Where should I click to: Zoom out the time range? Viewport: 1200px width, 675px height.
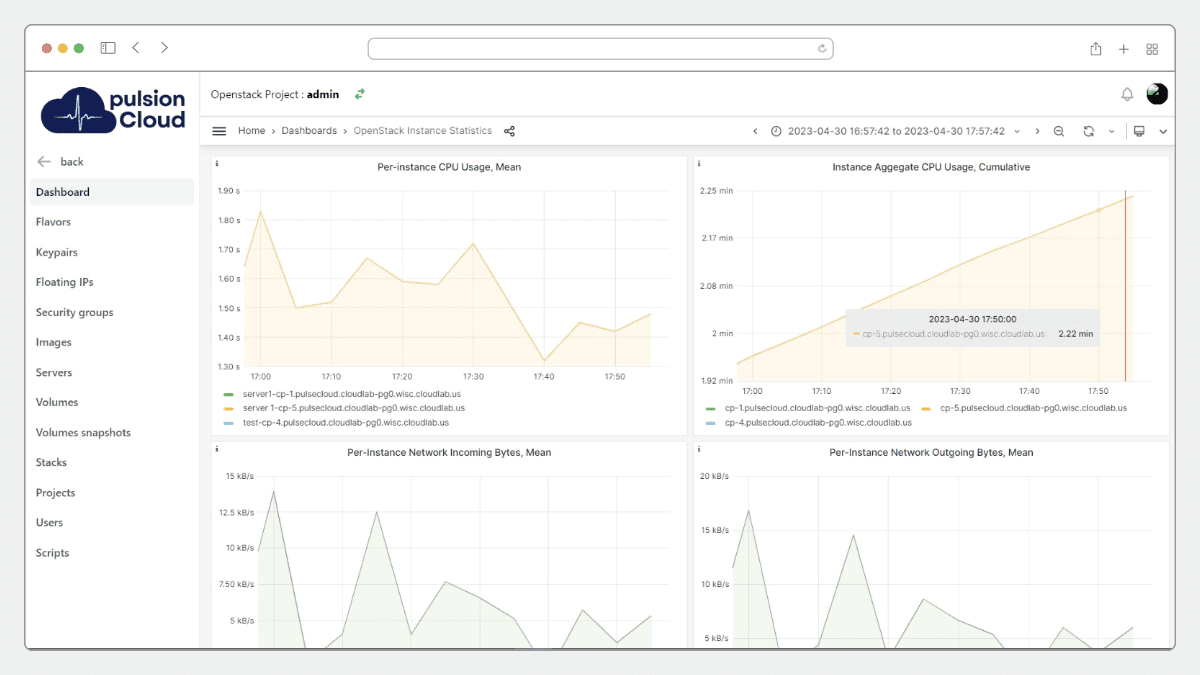(1059, 131)
